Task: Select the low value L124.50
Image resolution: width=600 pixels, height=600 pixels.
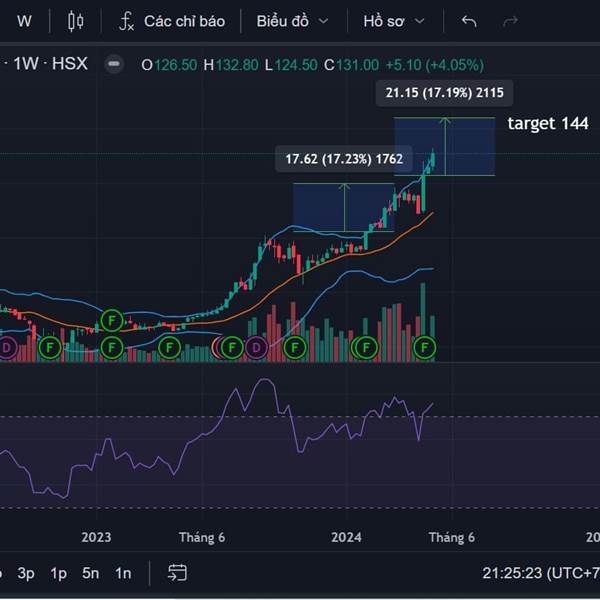Action: pyautogui.click(x=291, y=65)
